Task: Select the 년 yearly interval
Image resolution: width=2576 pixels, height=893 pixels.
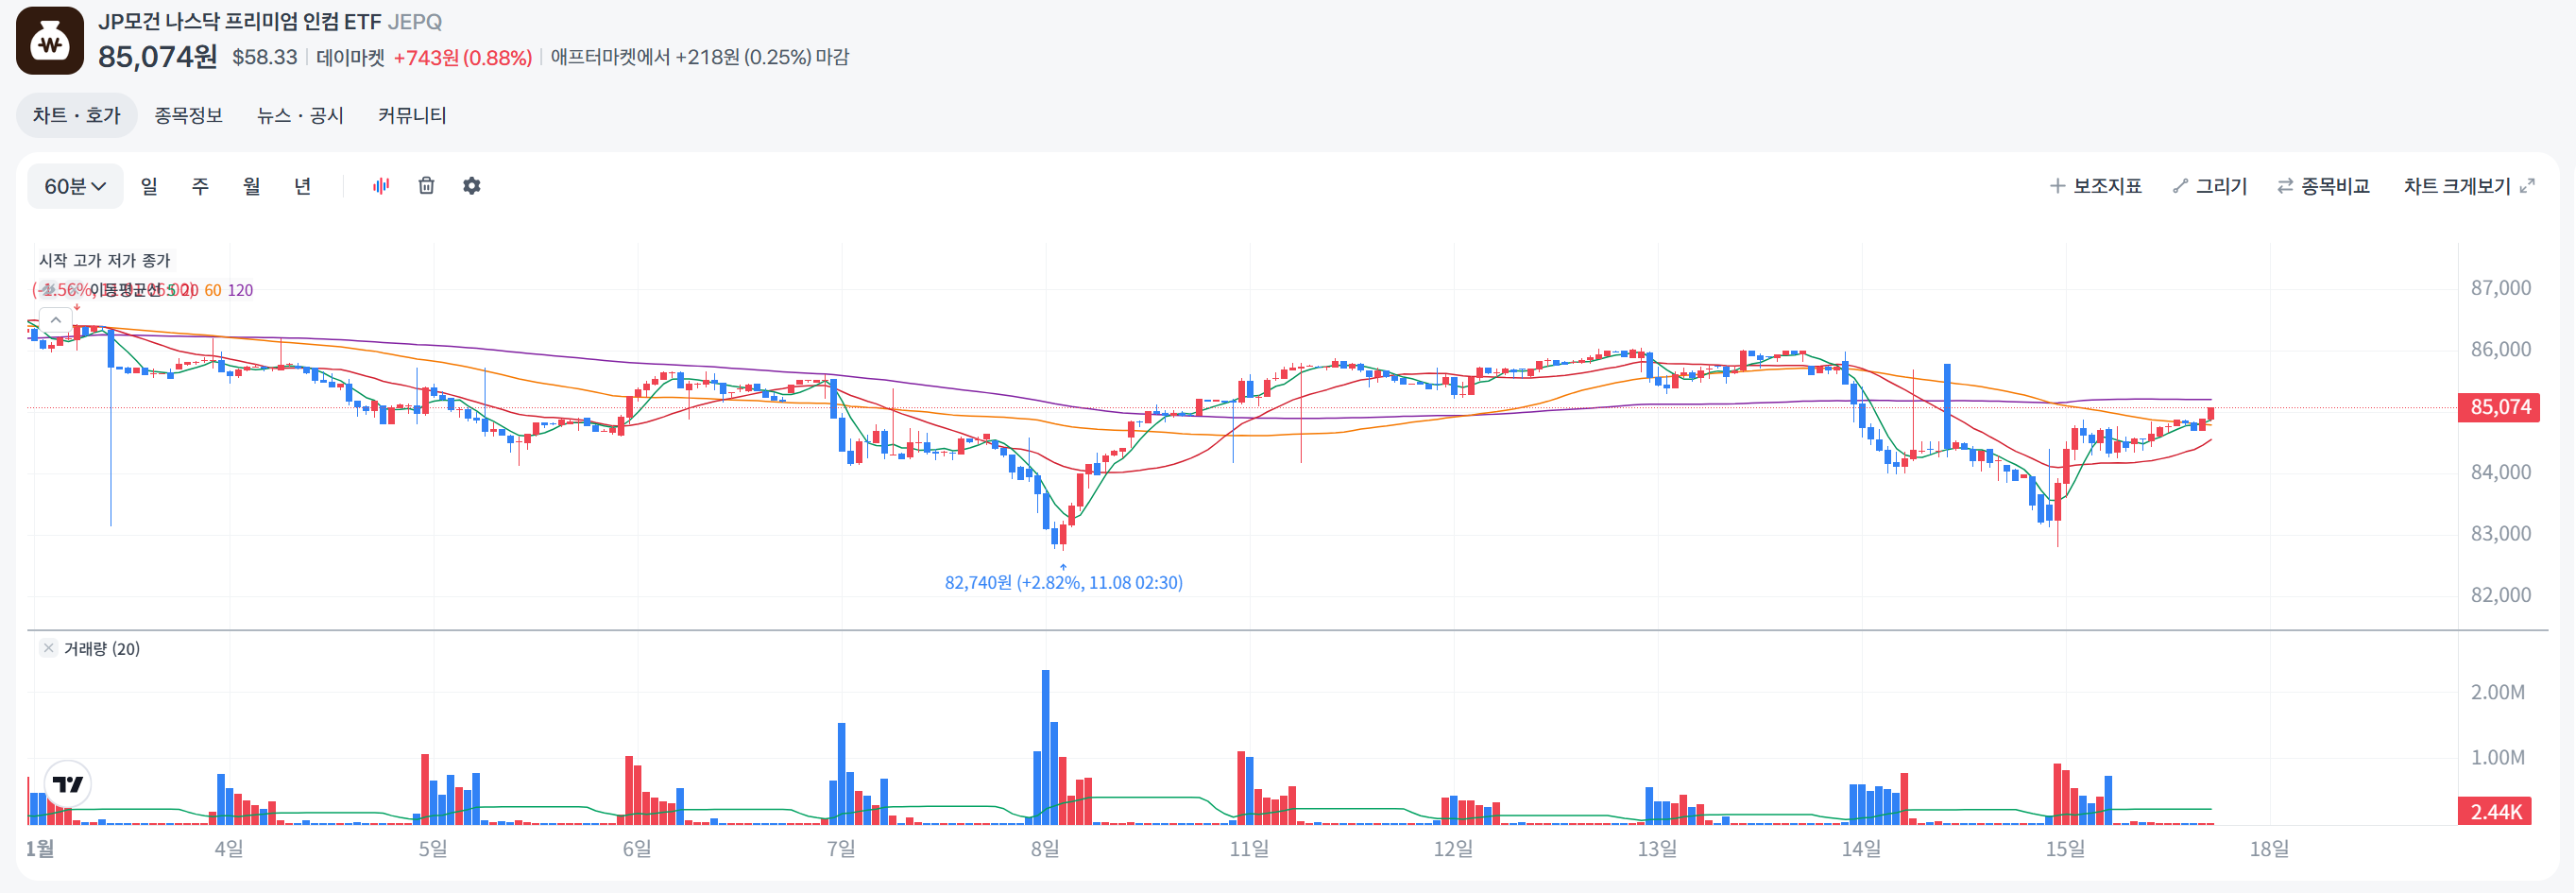Action: click(302, 186)
